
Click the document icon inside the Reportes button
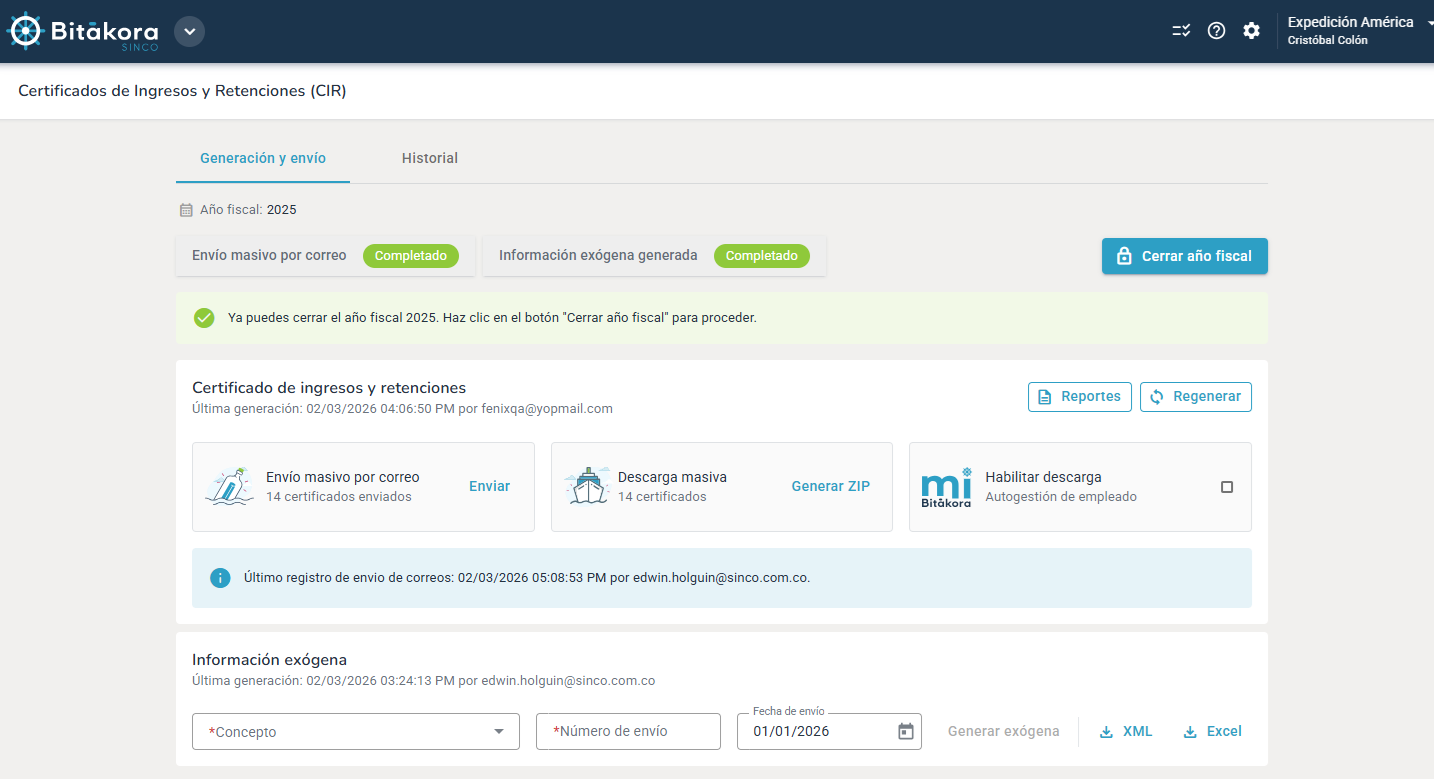click(x=1044, y=396)
